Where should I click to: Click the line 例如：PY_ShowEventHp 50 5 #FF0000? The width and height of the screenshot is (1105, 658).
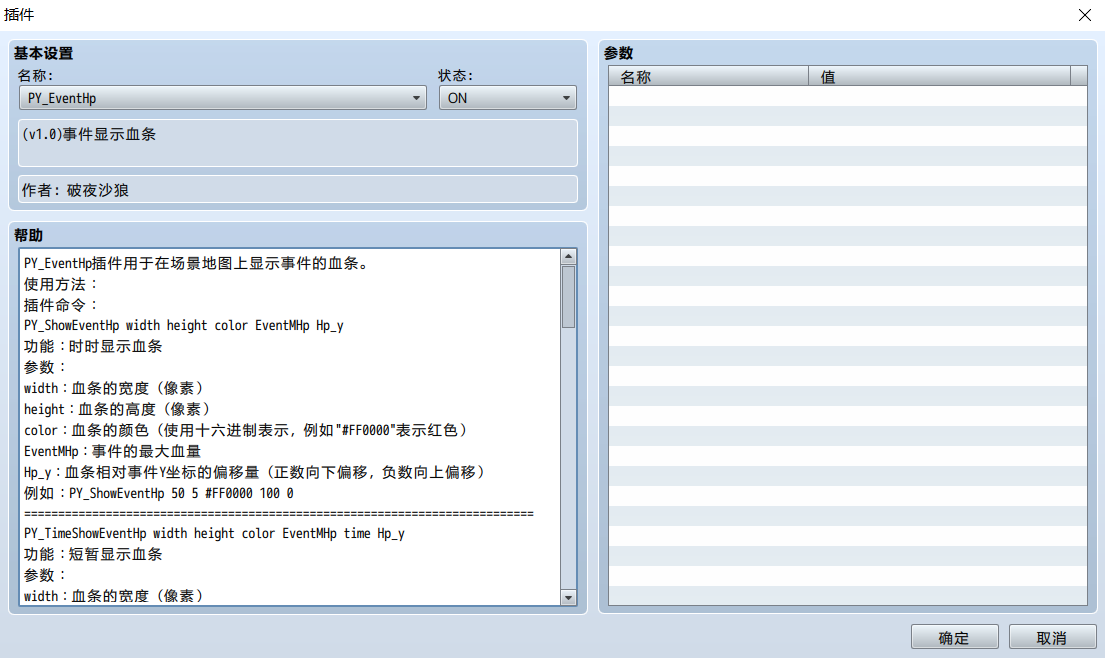159,493
